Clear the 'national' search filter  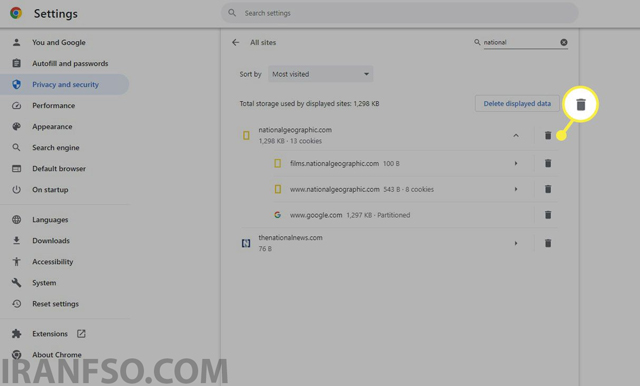(564, 42)
